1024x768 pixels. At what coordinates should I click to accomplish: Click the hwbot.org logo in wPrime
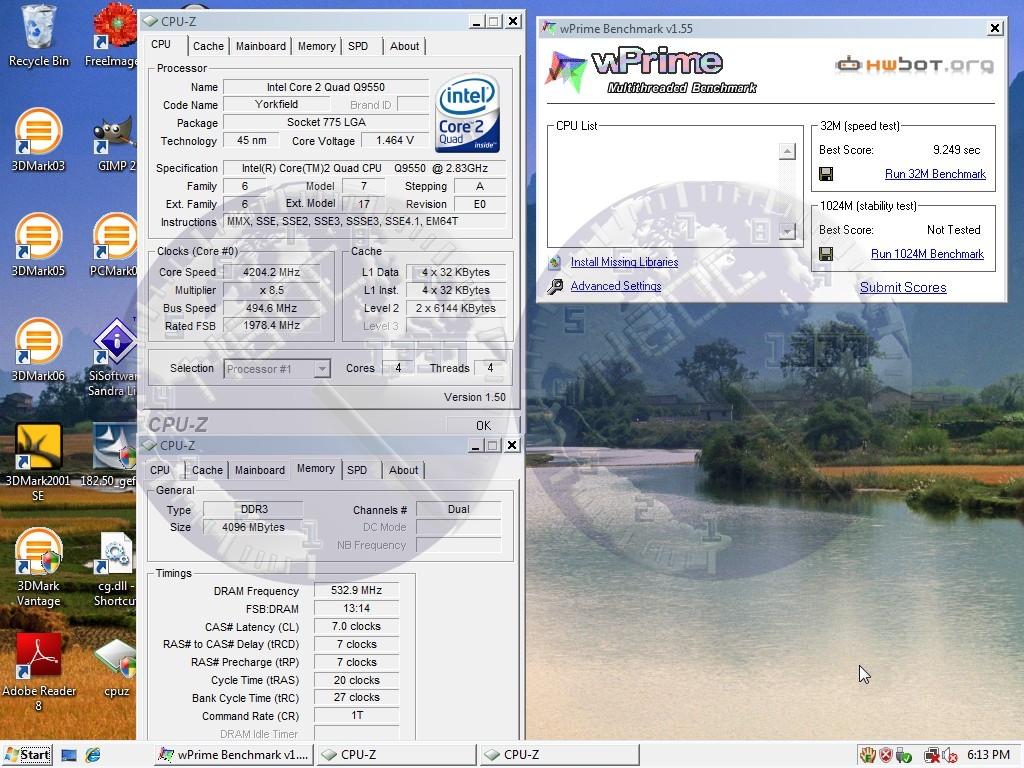click(914, 65)
